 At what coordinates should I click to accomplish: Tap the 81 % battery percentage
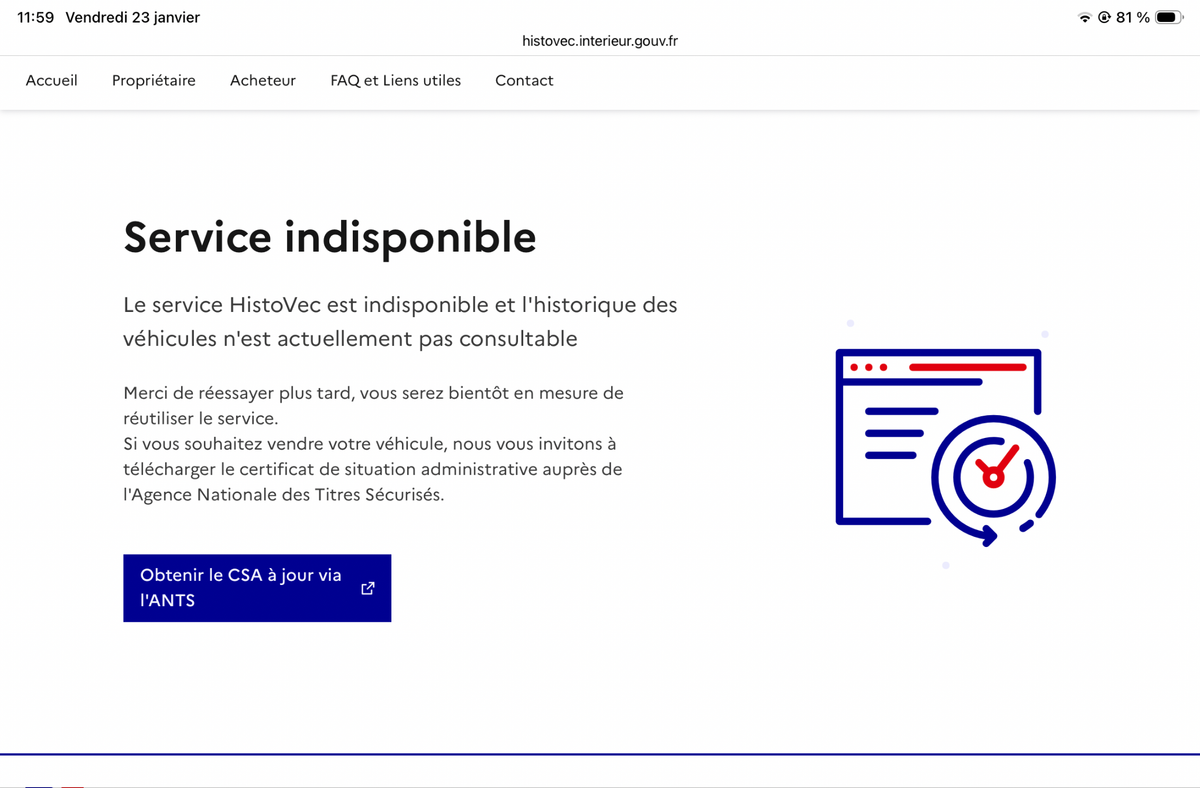(1133, 18)
